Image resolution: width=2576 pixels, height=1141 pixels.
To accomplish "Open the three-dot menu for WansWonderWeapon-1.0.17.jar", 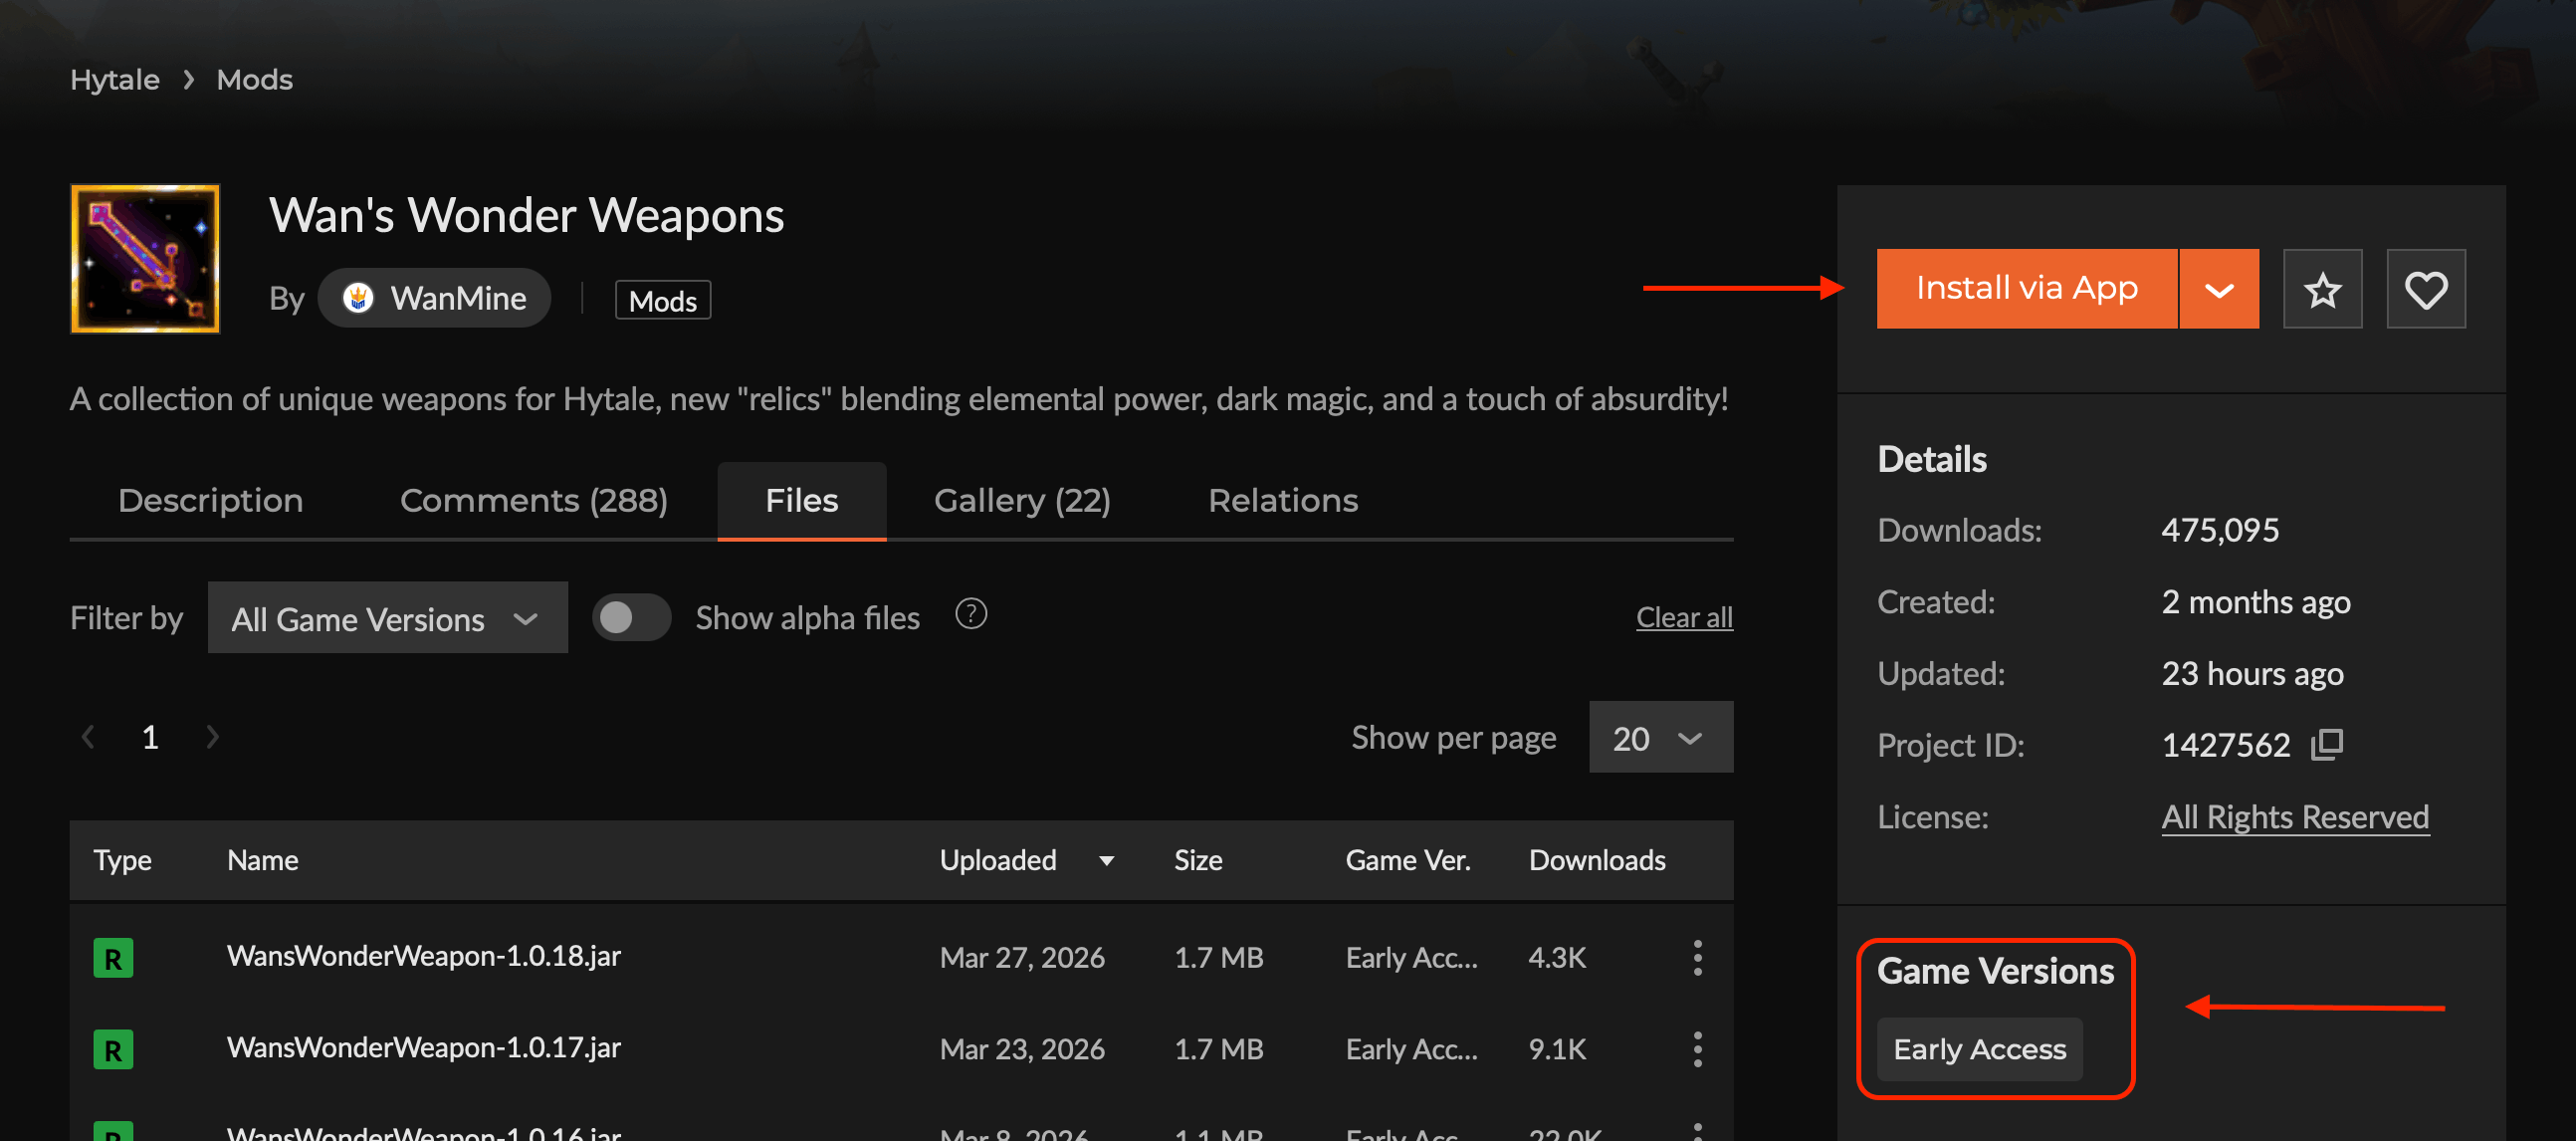I will (1697, 1049).
